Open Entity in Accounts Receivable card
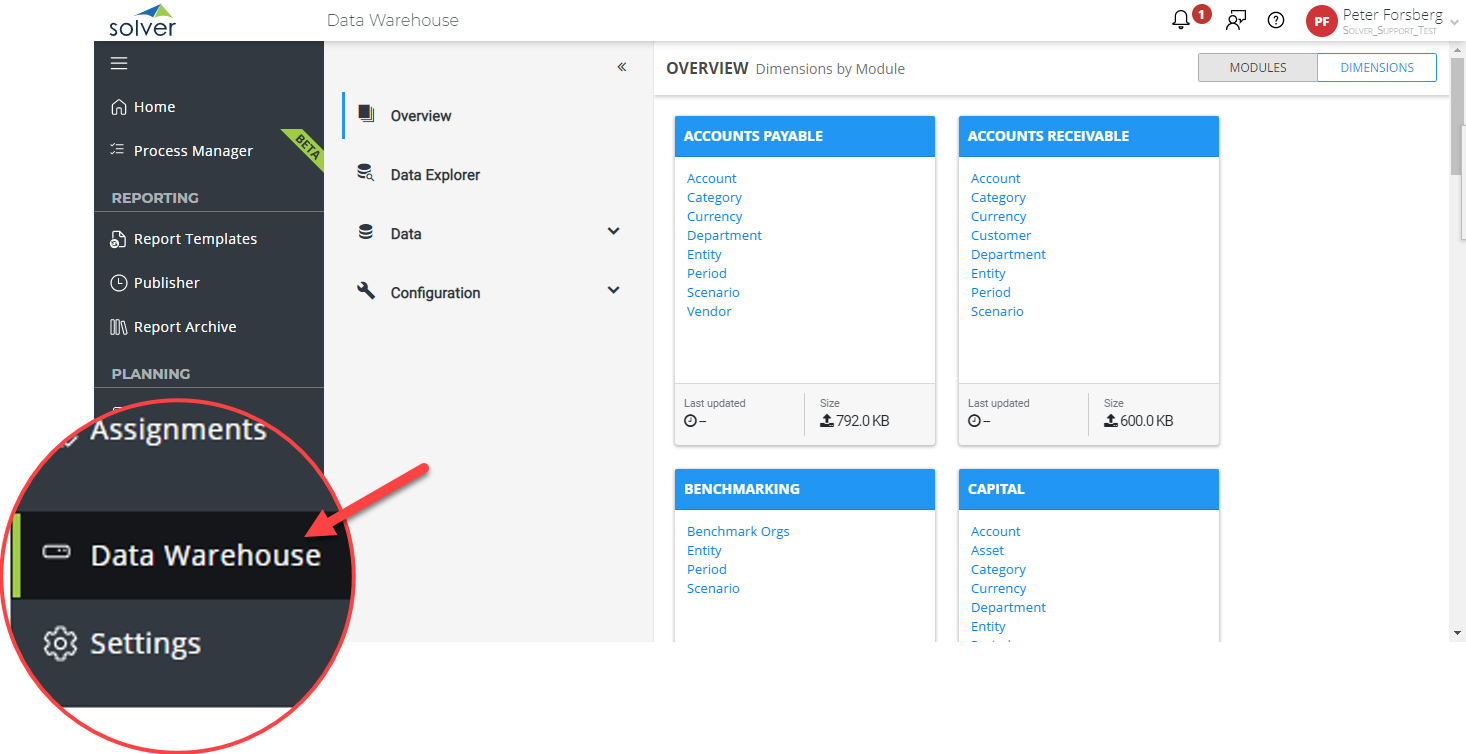The height and width of the screenshot is (754, 1466). tap(988, 274)
